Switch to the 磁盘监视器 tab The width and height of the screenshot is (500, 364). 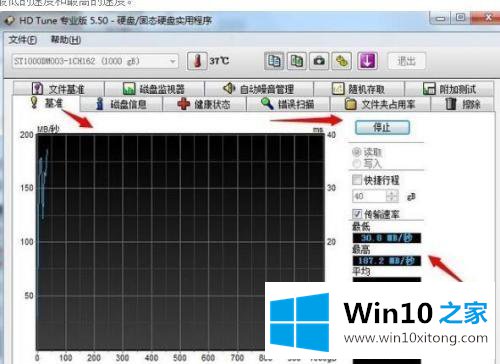(x=154, y=89)
